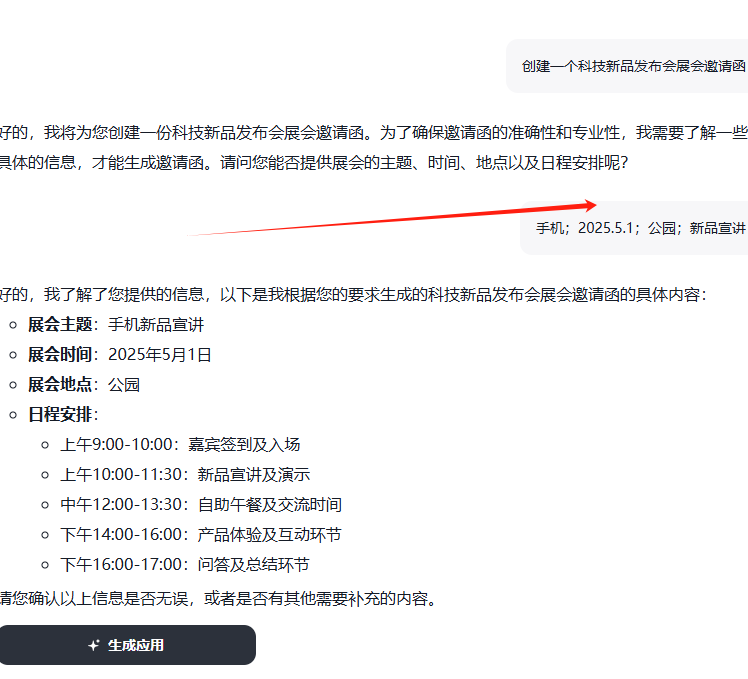Click the 生成应用 button
748x679 pixels.
coord(126,645)
